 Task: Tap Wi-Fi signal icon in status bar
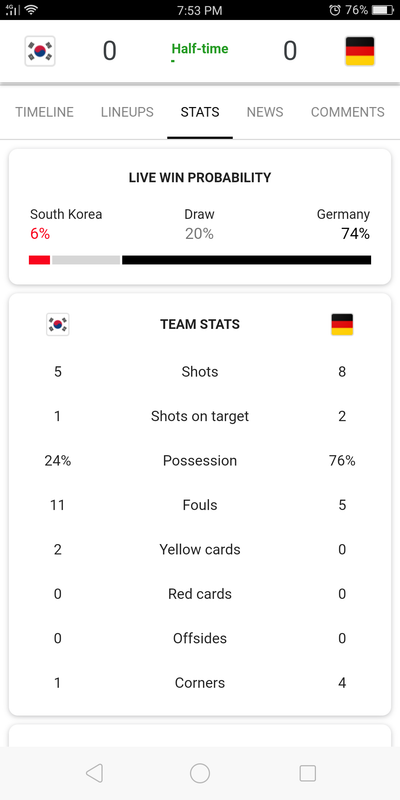[x=32, y=10]
